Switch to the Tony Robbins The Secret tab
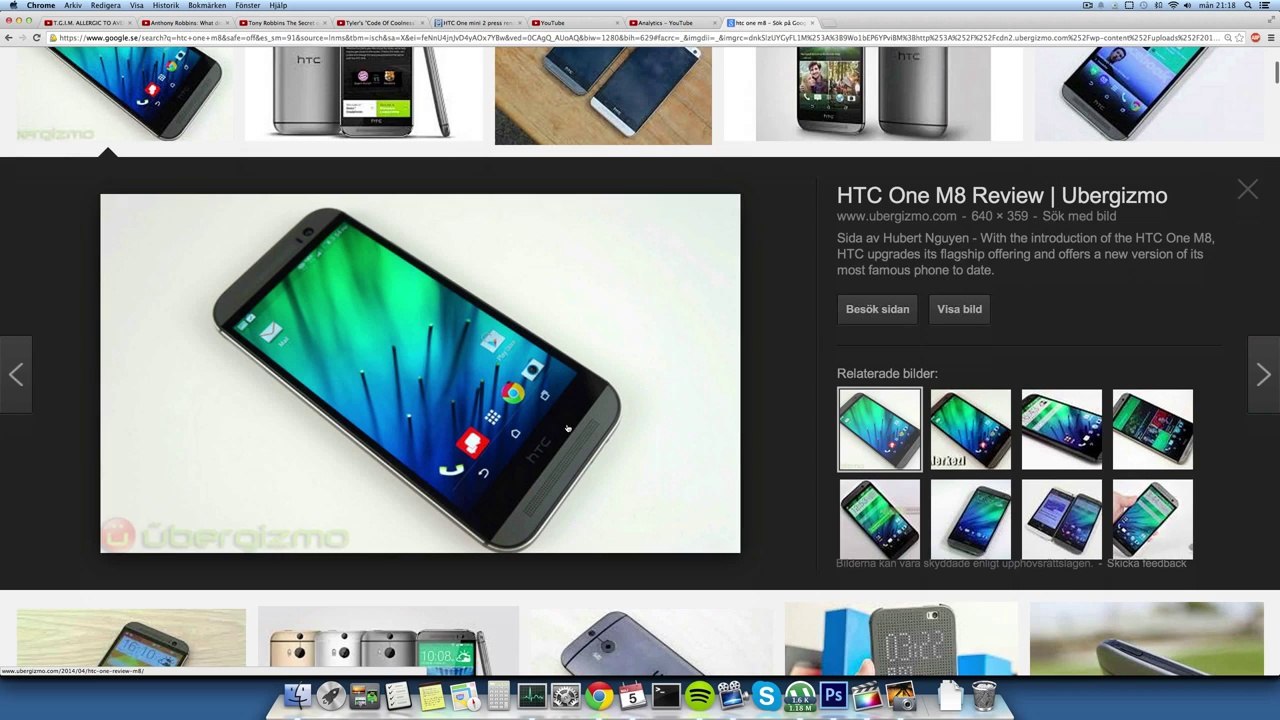 coord(282,22)
